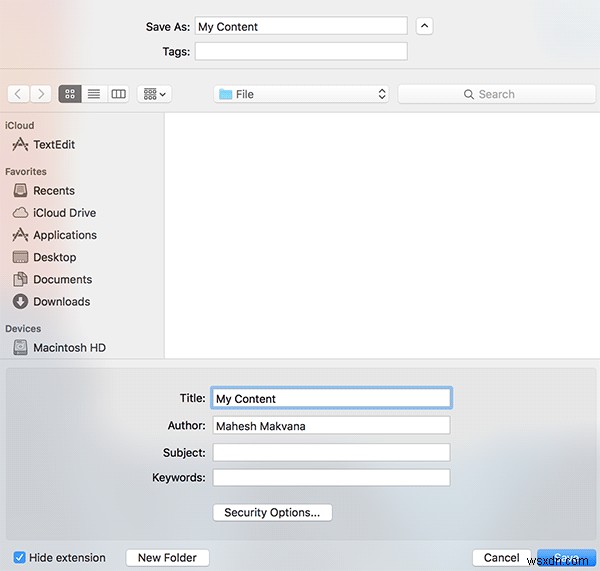Click the Tags field
This screenshot has height=571, width=600.
[x=301, y=51]
